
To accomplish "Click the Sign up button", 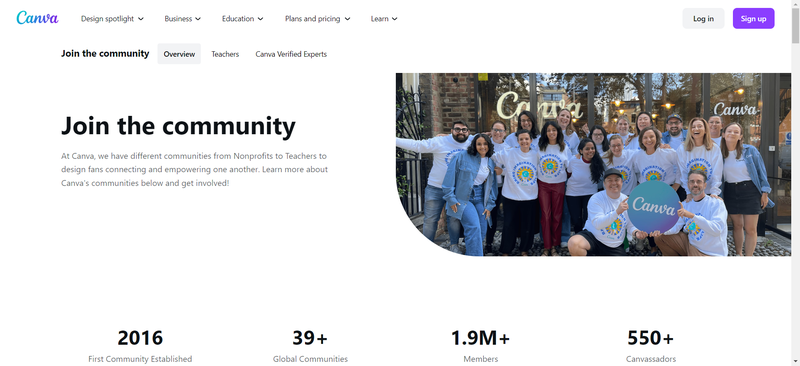I will (x=754, y=18).
